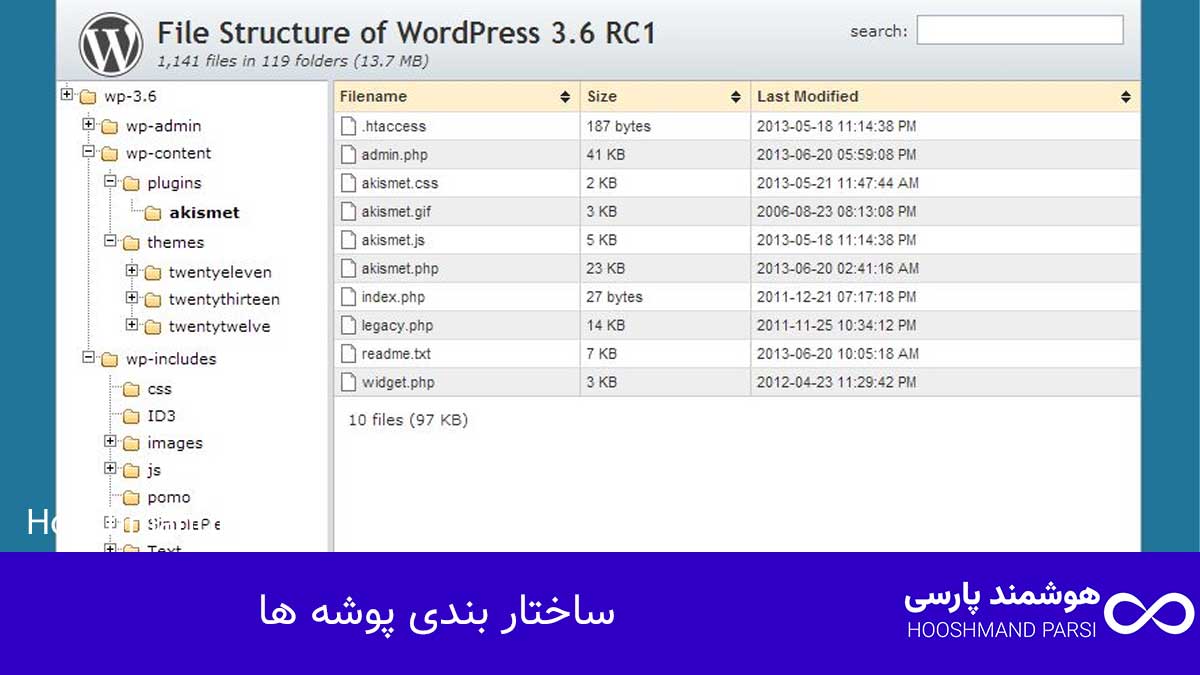Open the twentythirteen tree label
The image size is (1200, 675).
(x=224, y=299)
